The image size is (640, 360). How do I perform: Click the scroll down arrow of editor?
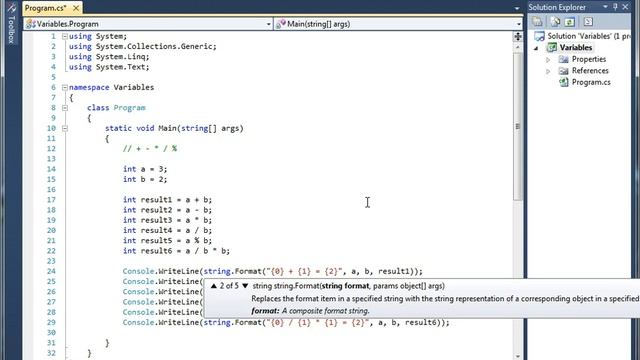coord(518,356)
